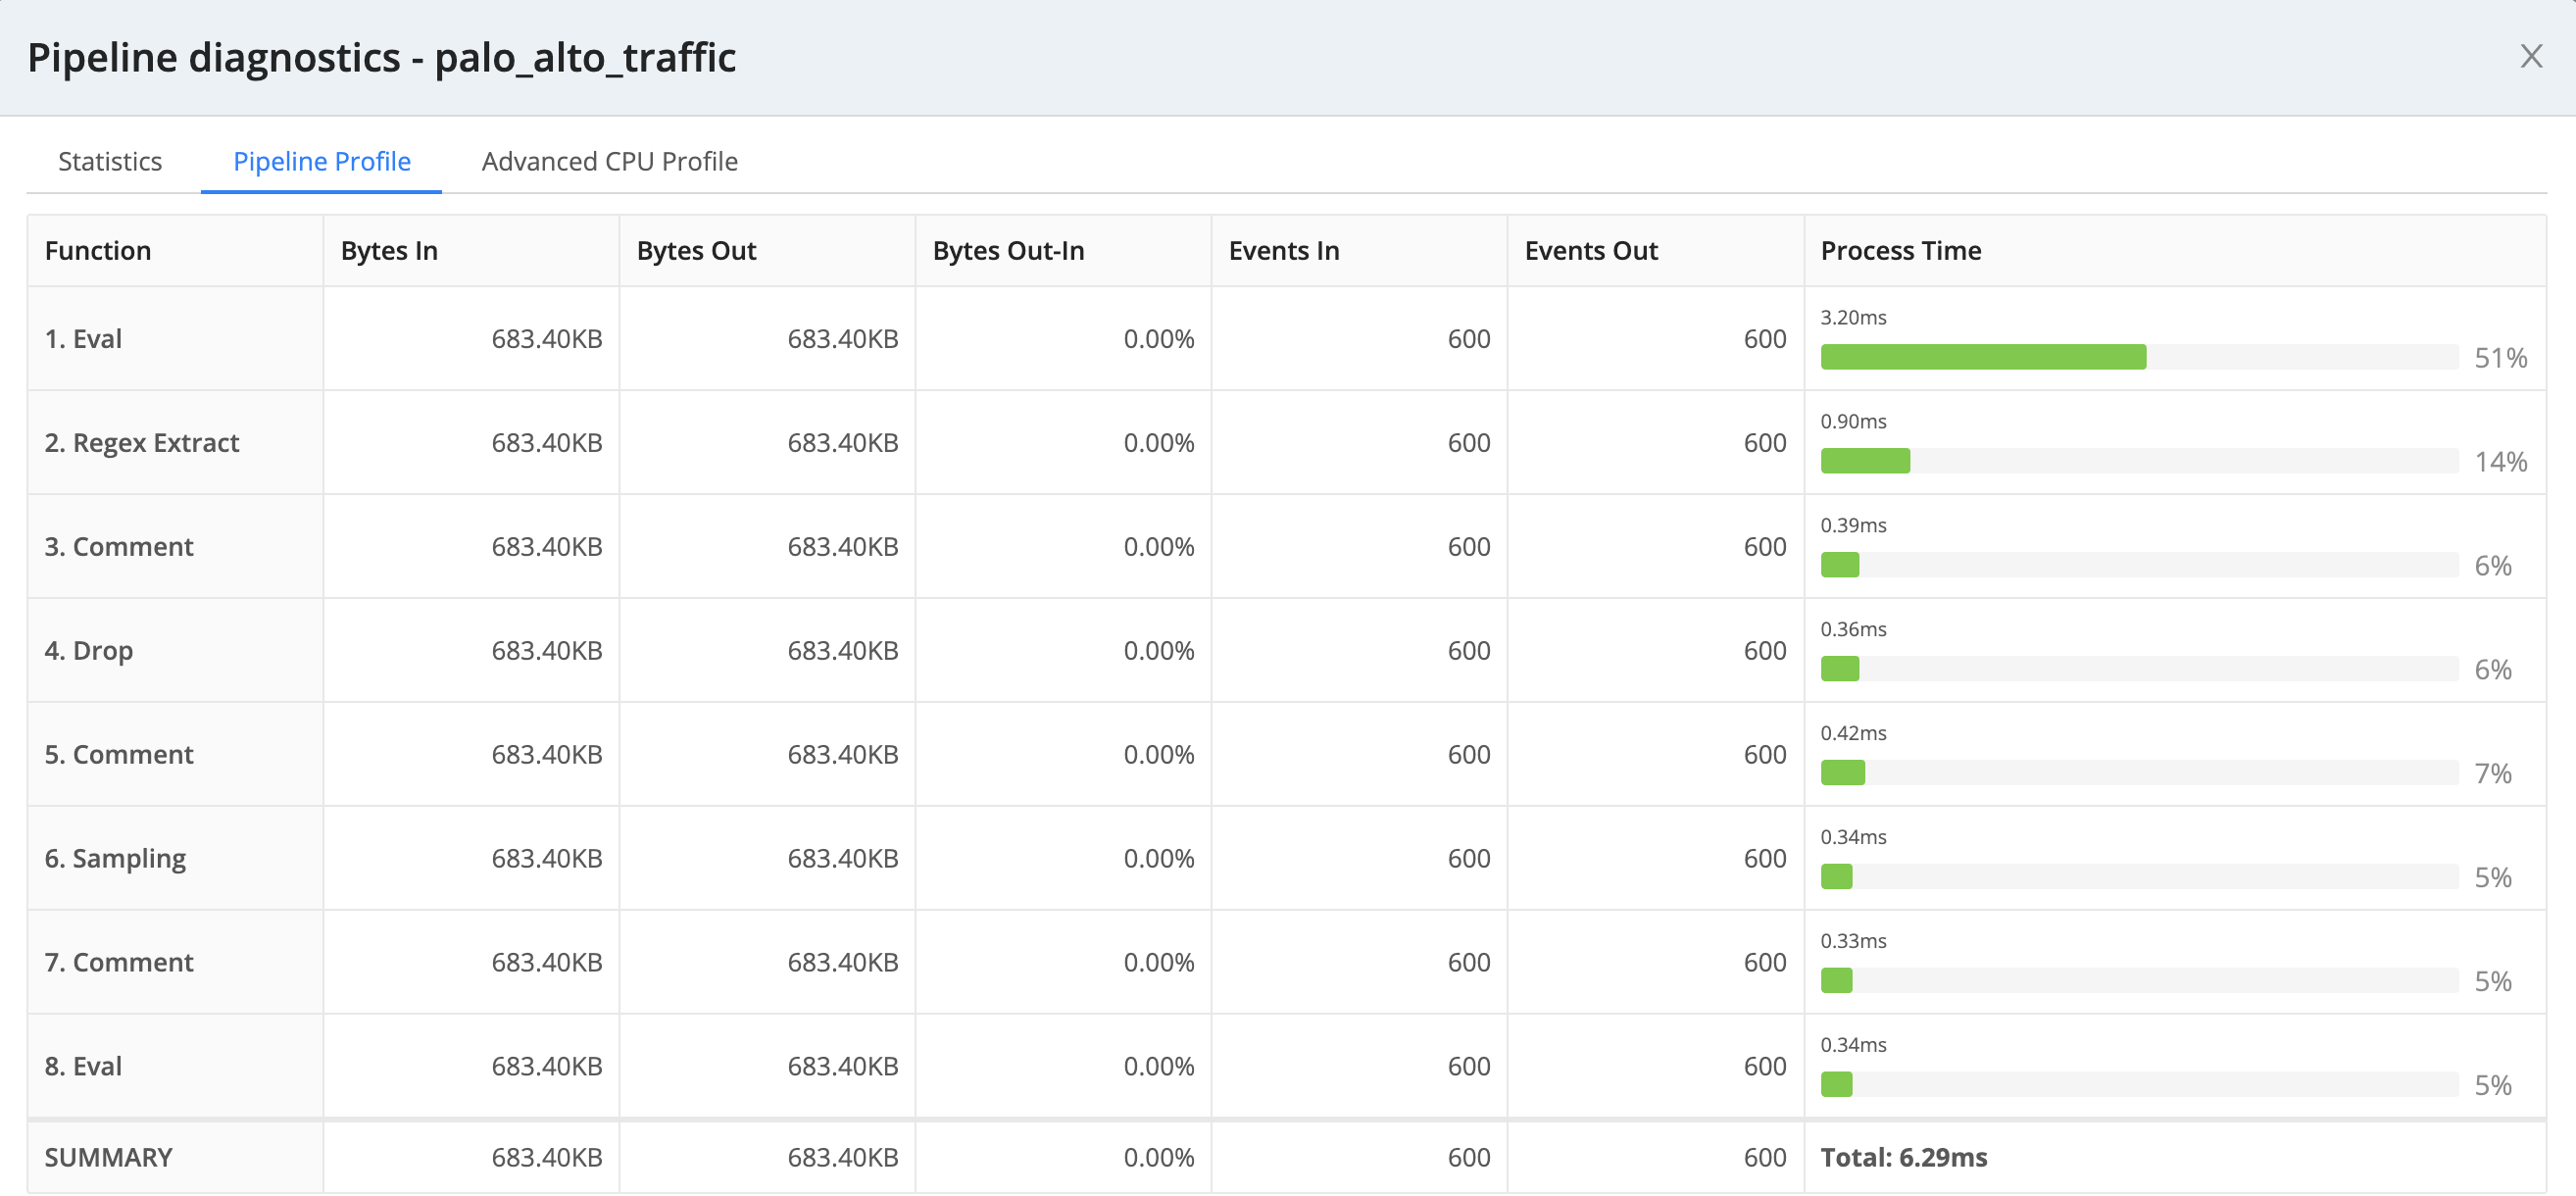Select the SUMMARY row
The width and height of the screenshot is (2576, 1196).
(x=108, y=1157)
